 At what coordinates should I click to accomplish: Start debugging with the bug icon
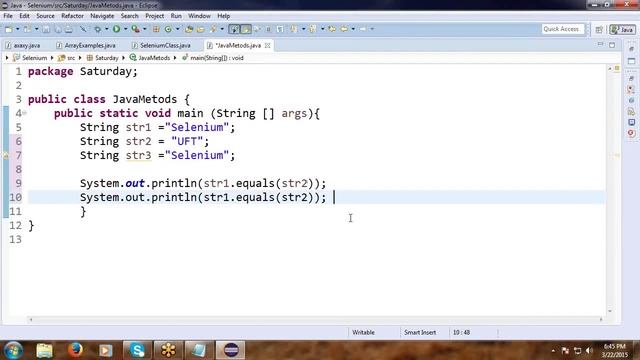(98, 29)
